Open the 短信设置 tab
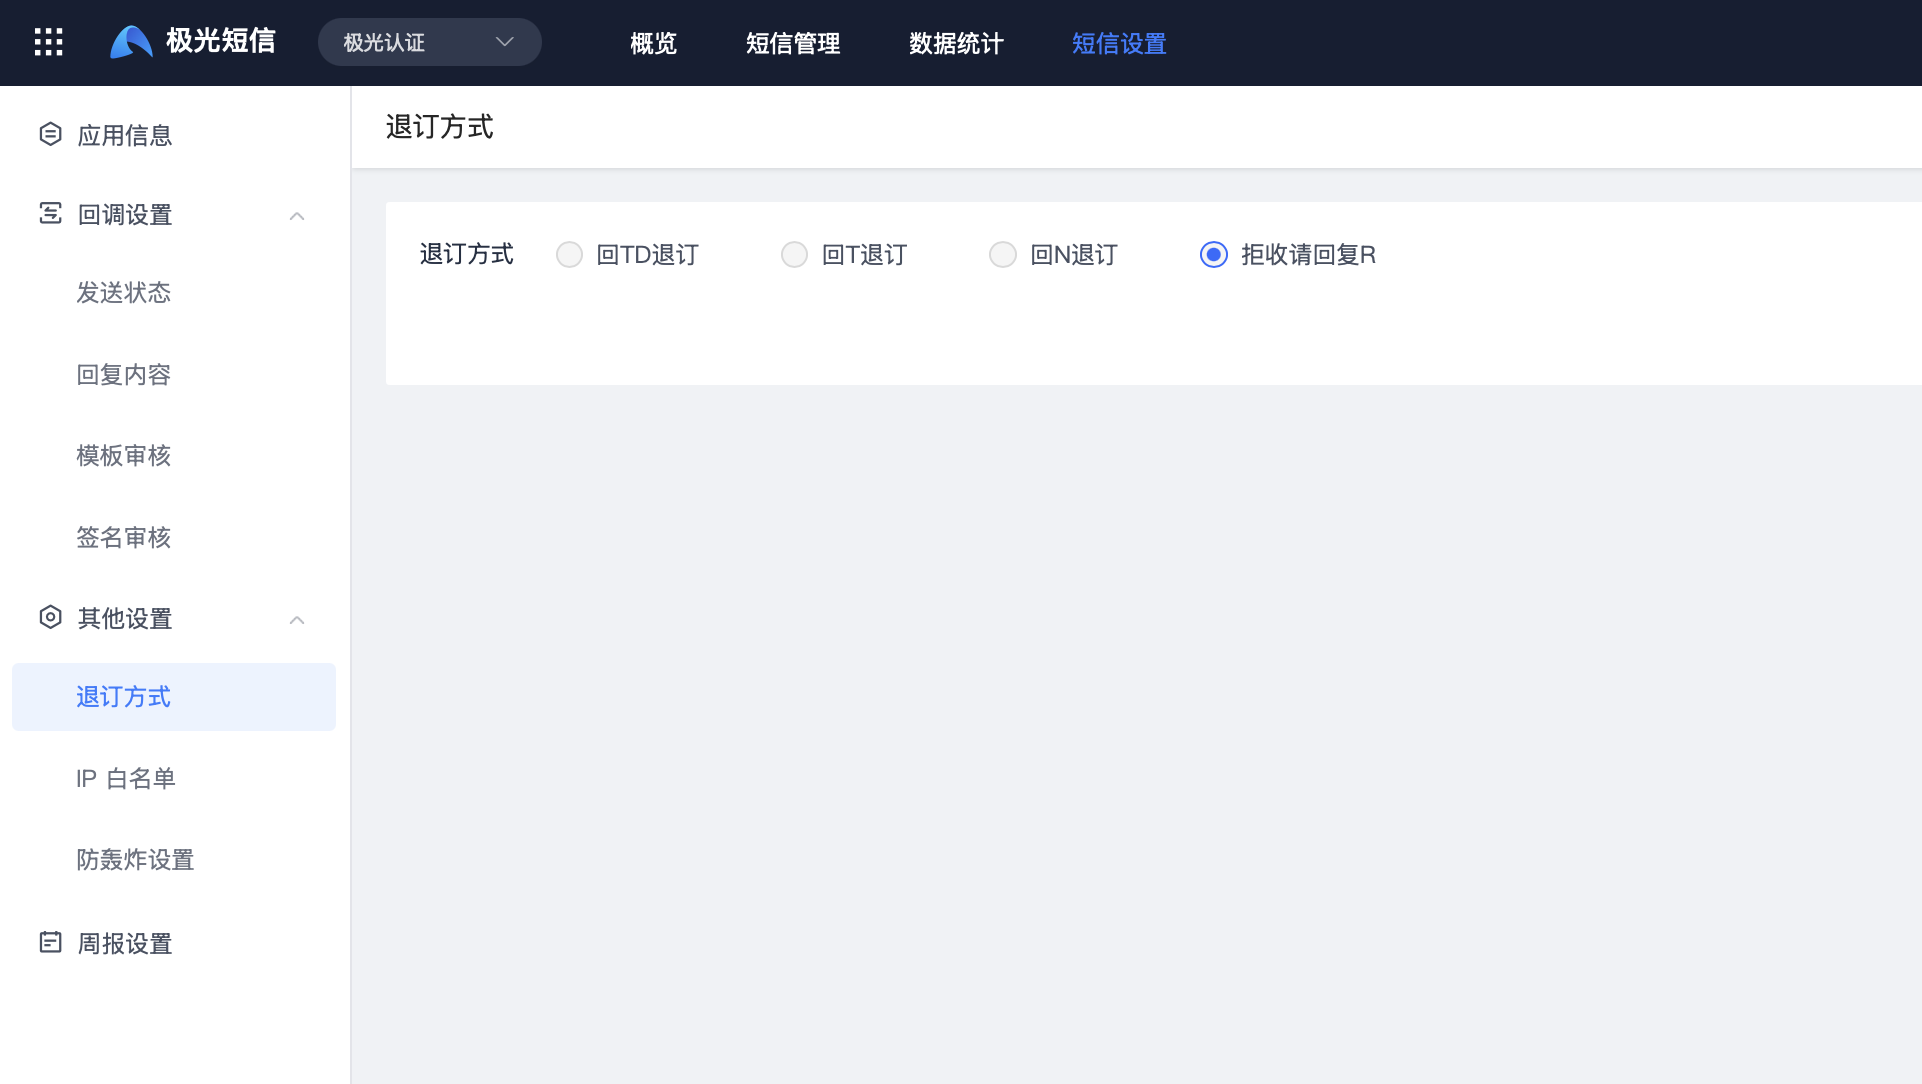The height and width of the screenshot is (1084, 1922). (x=1119, y=43)
